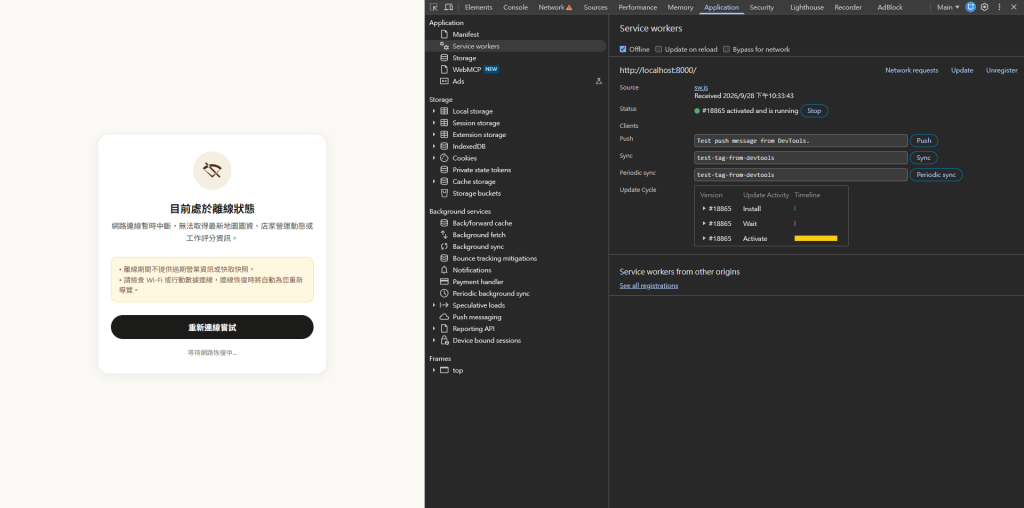
Task: Expand the Session storage tree node
Action: click(434, 123)
